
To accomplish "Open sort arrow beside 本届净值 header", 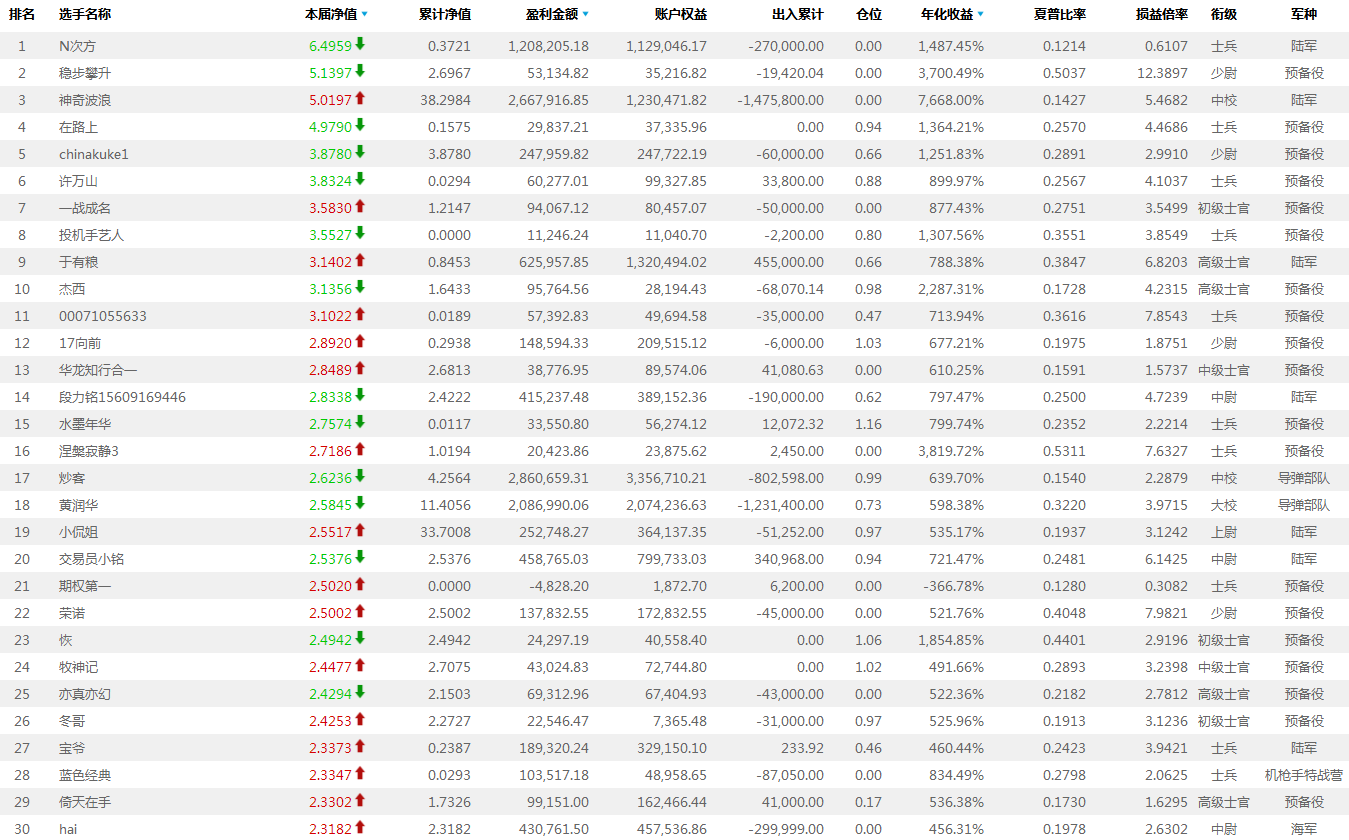I will click(x=364, y=15).
